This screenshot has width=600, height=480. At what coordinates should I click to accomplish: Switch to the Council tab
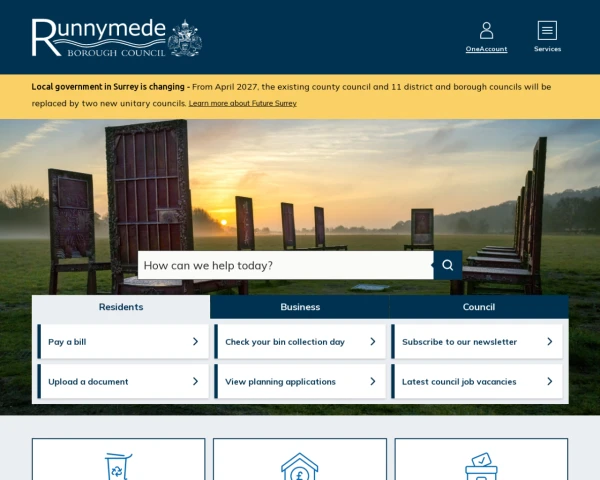click(478, 307)
